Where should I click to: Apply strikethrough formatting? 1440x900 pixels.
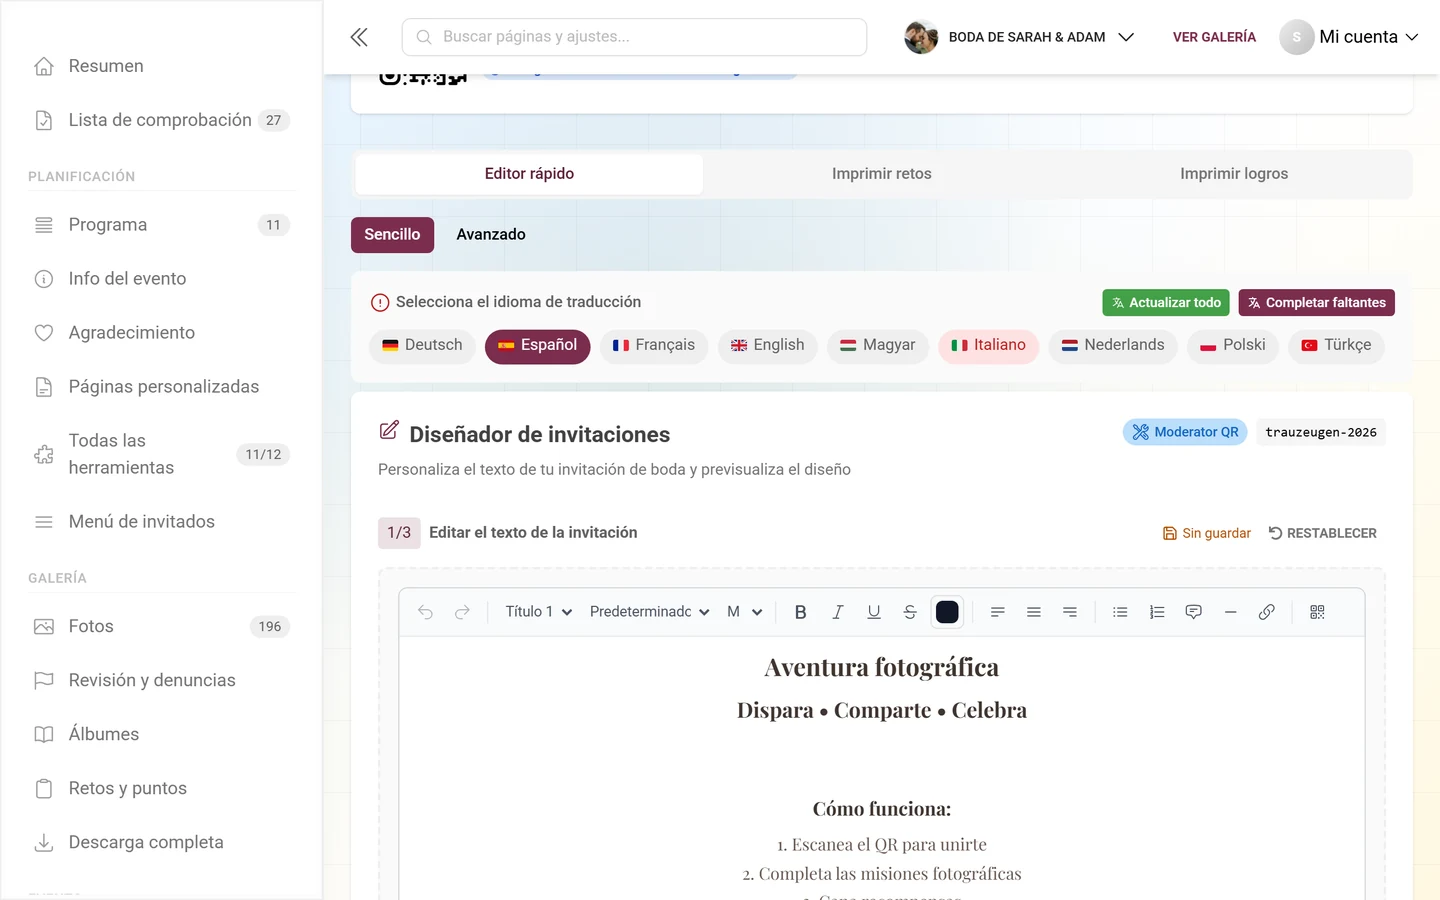(x=910, y=612)
